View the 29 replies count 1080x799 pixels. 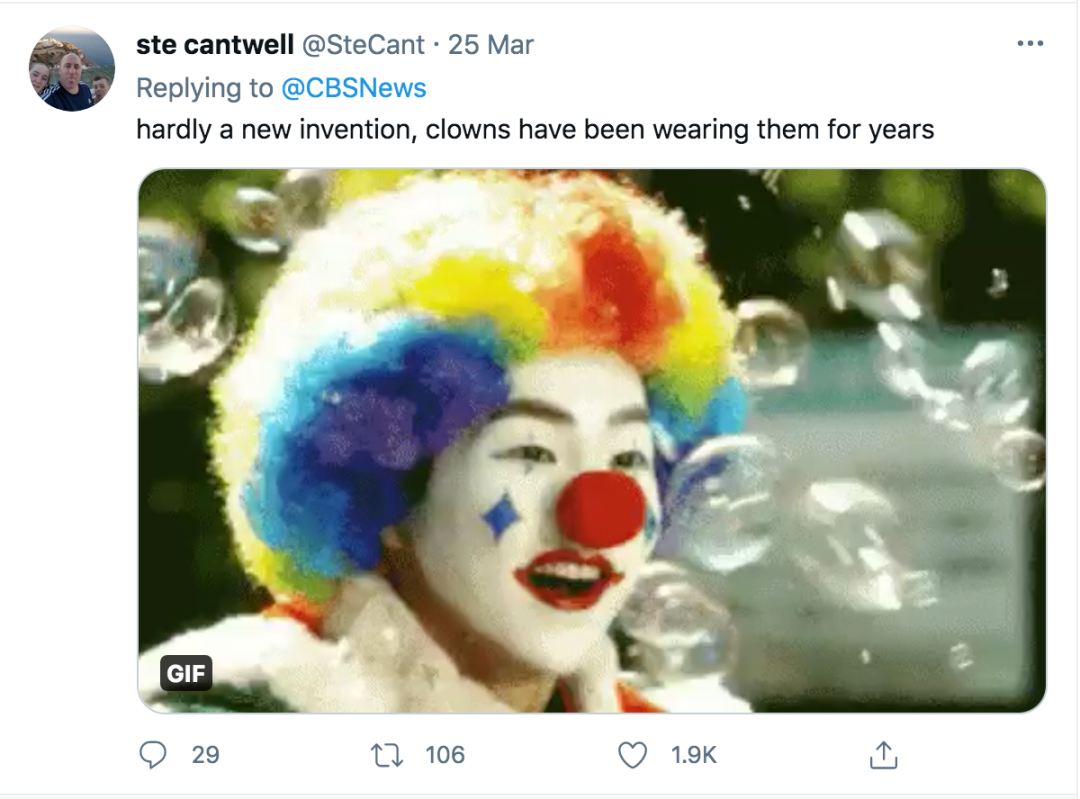click(205, 755)
